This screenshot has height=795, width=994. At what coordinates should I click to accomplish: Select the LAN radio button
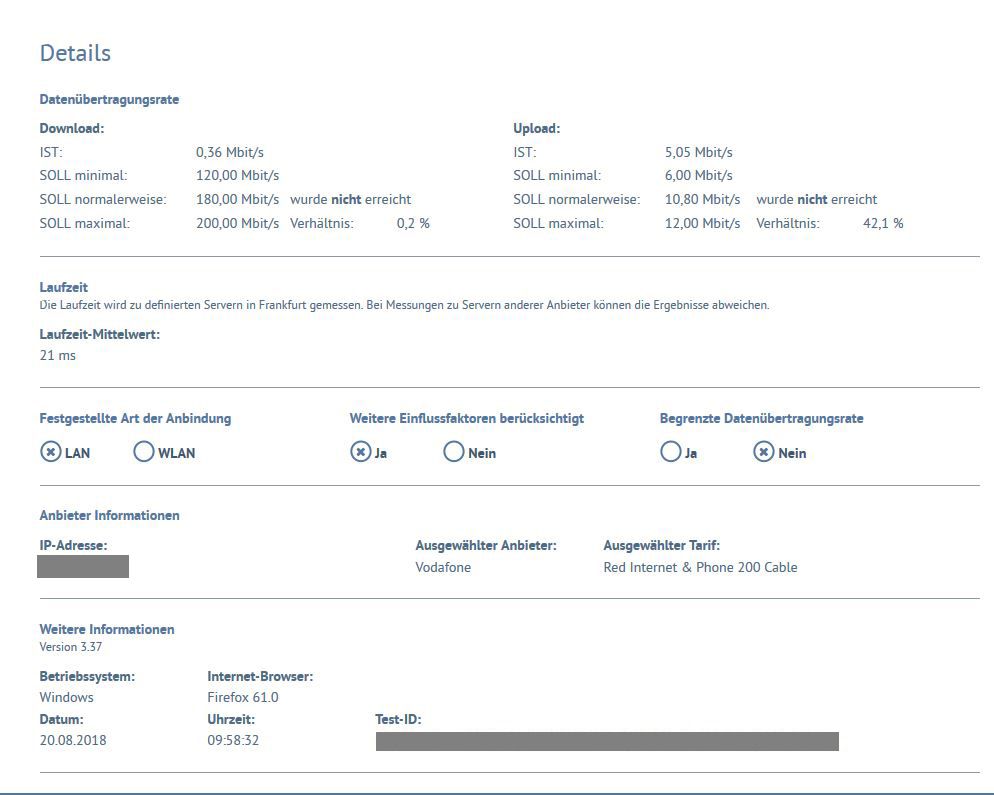pyautogui.click(x=51, y=452)
